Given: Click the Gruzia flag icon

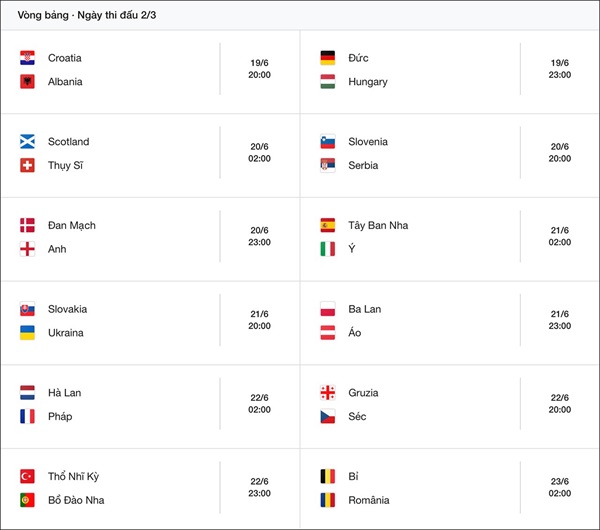Looking at the screenshot, I should tap(327, 393).
